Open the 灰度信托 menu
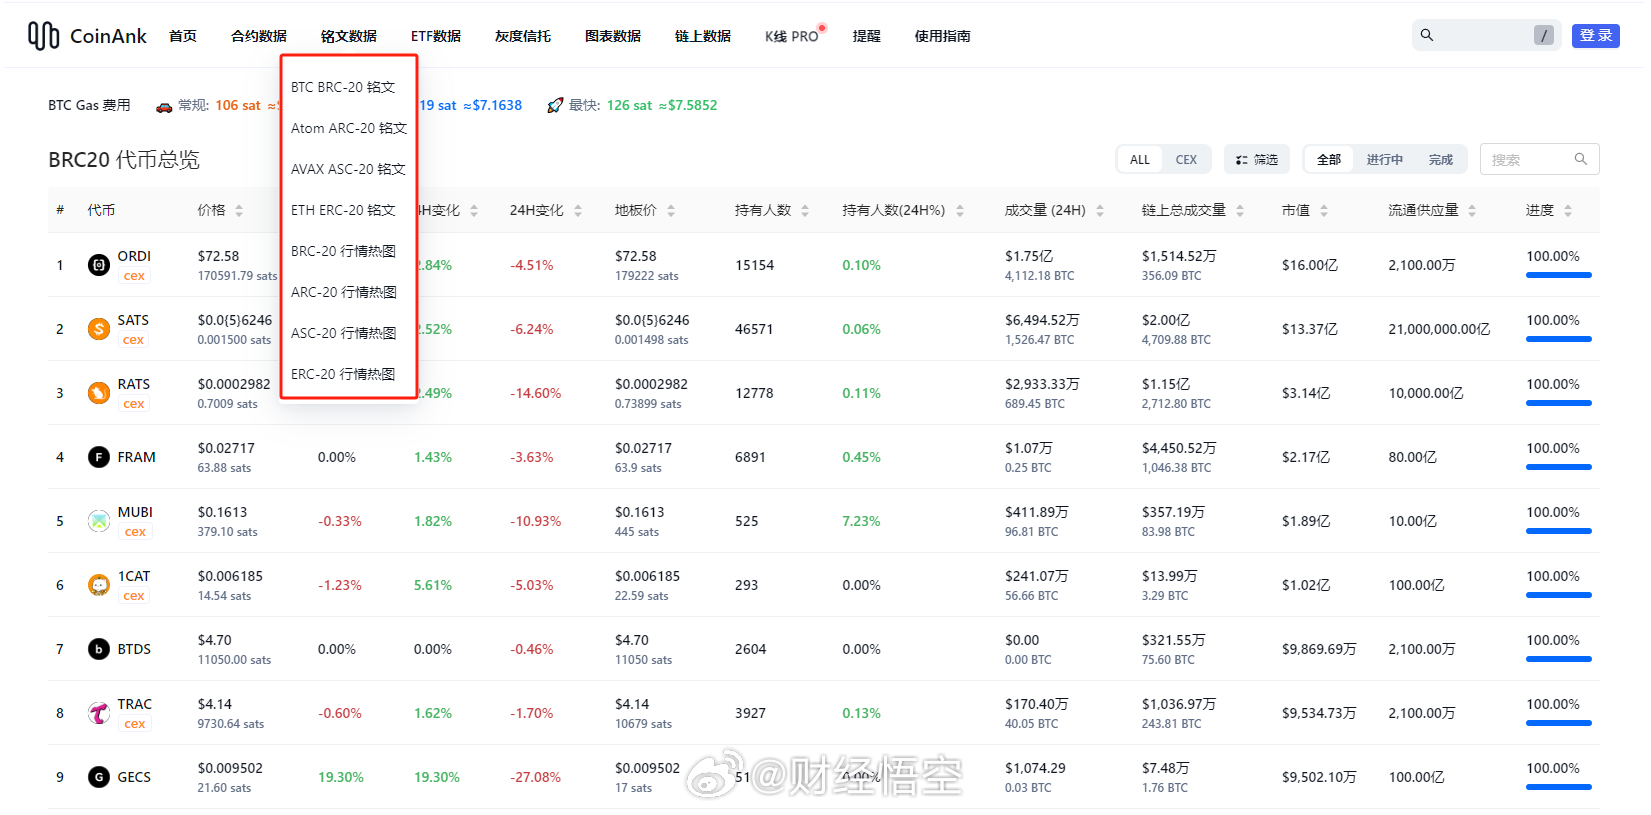Screen dimensions: 1651x815 (x=523, y=36)
